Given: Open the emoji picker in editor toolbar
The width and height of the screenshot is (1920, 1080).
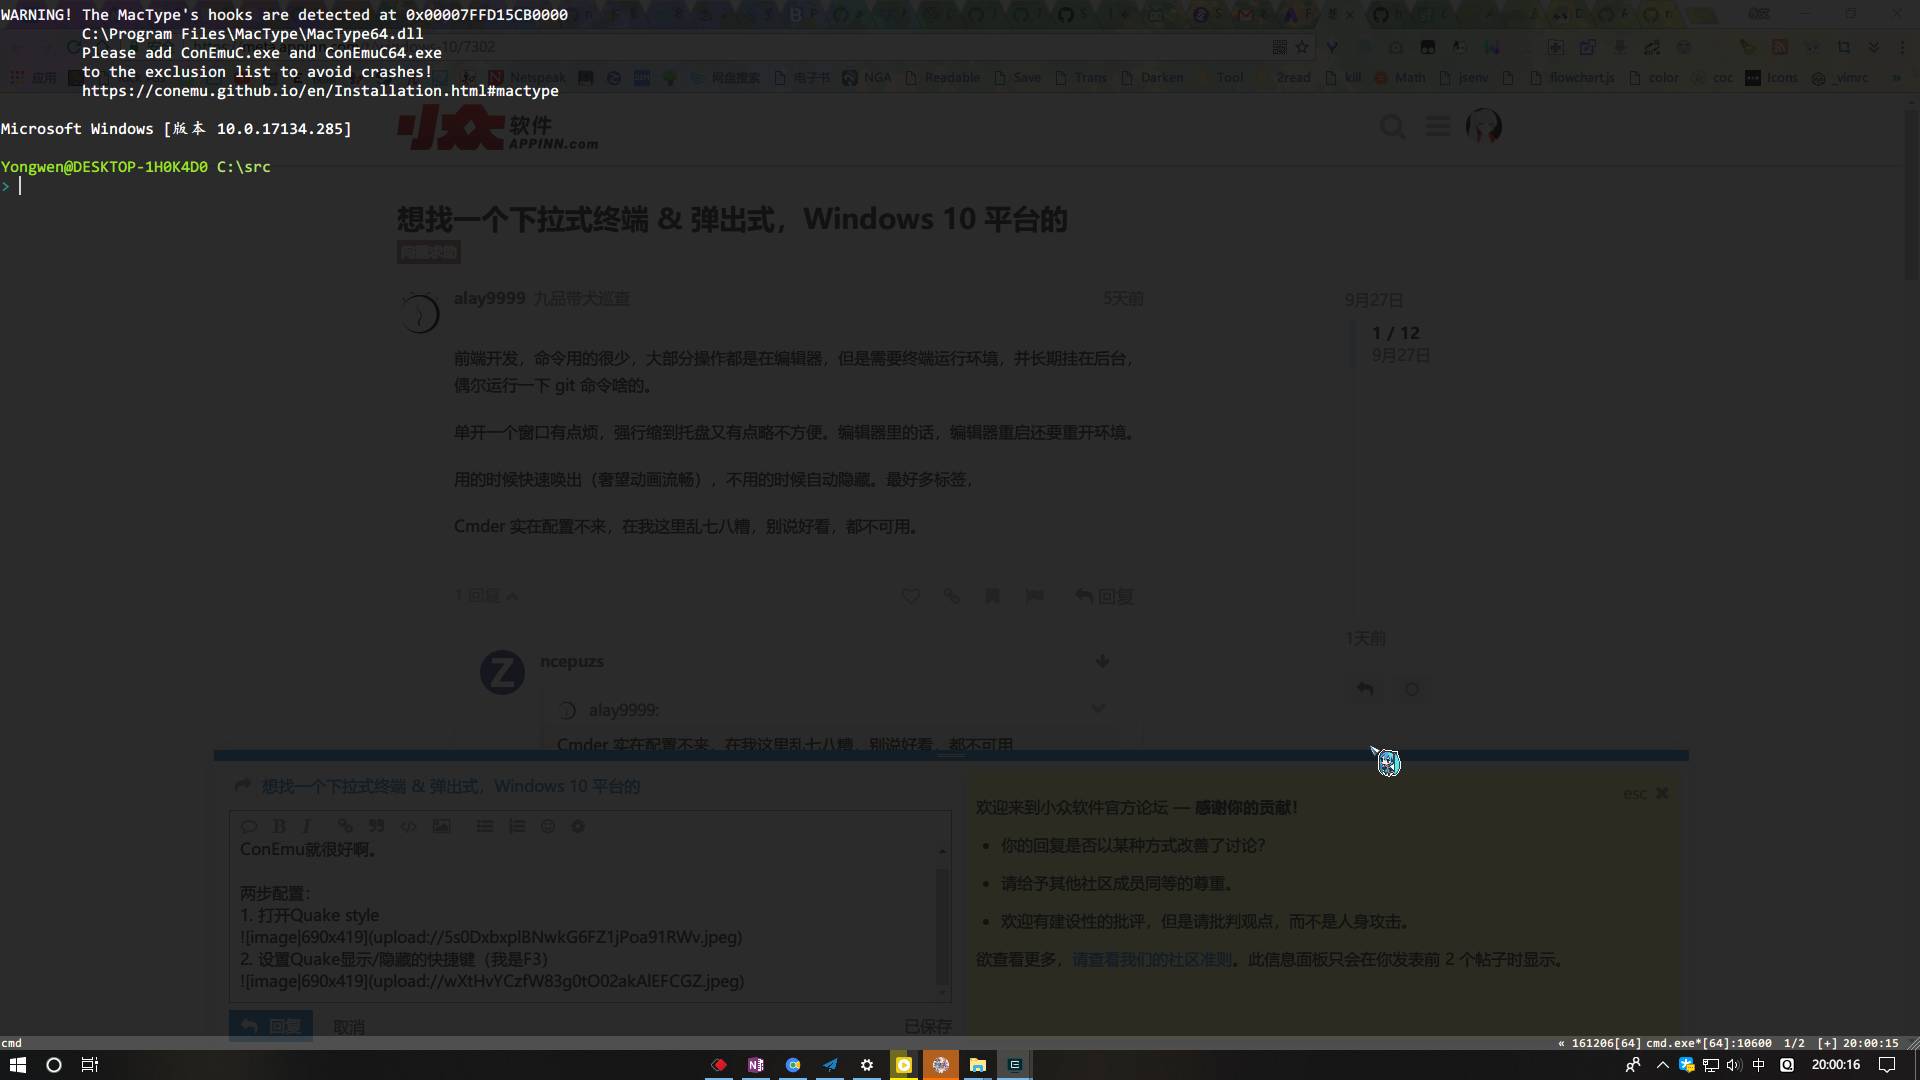Looking at the screenshot, I should [x=547, y=826].
